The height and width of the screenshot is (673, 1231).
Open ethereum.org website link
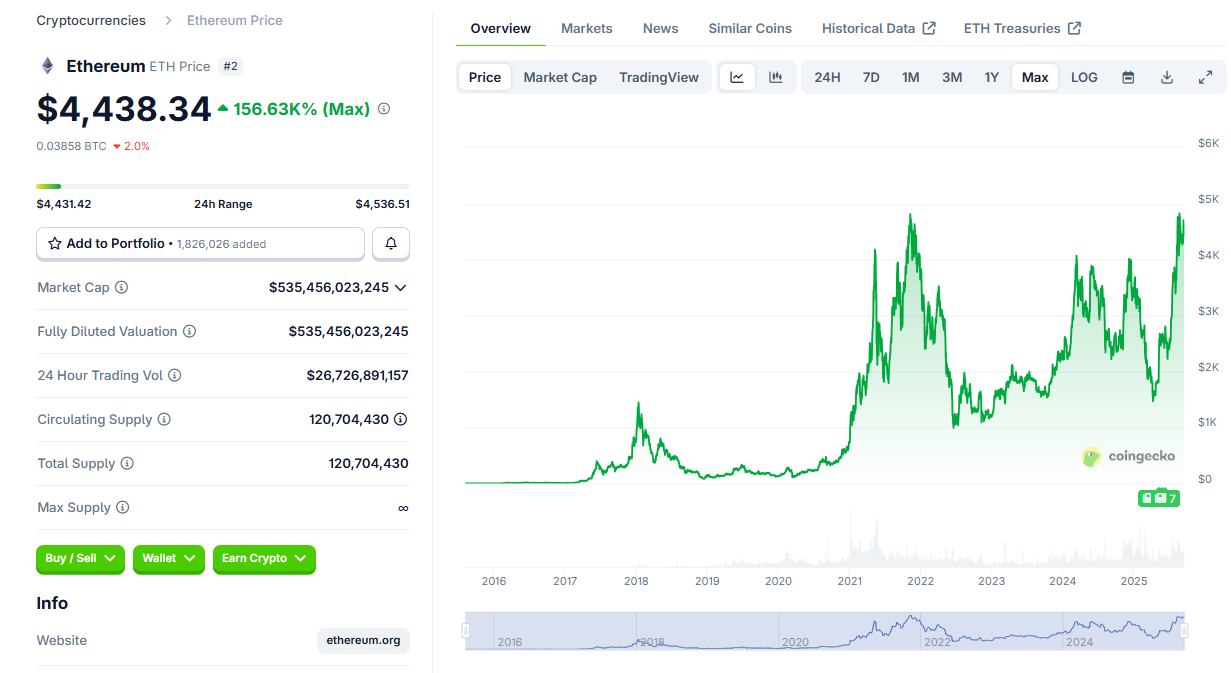[363, 641]
